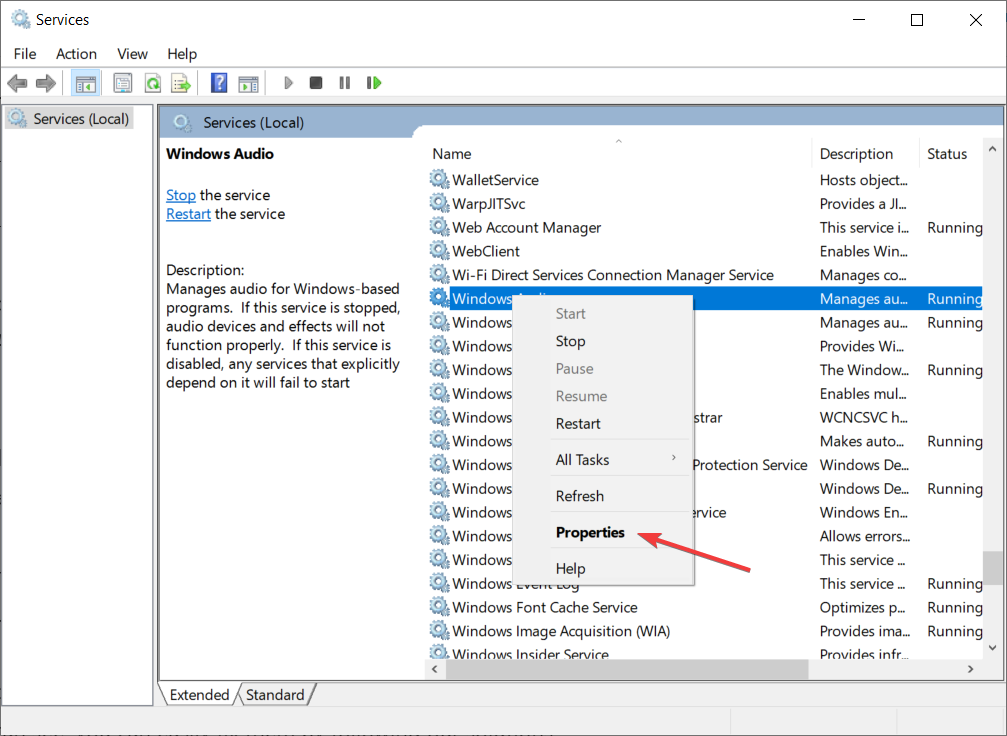Image resolution: width=1007 pixels, height=736 pixels.
Task: Click the WarpJITSvc gear icon
Action: point(439,203)
